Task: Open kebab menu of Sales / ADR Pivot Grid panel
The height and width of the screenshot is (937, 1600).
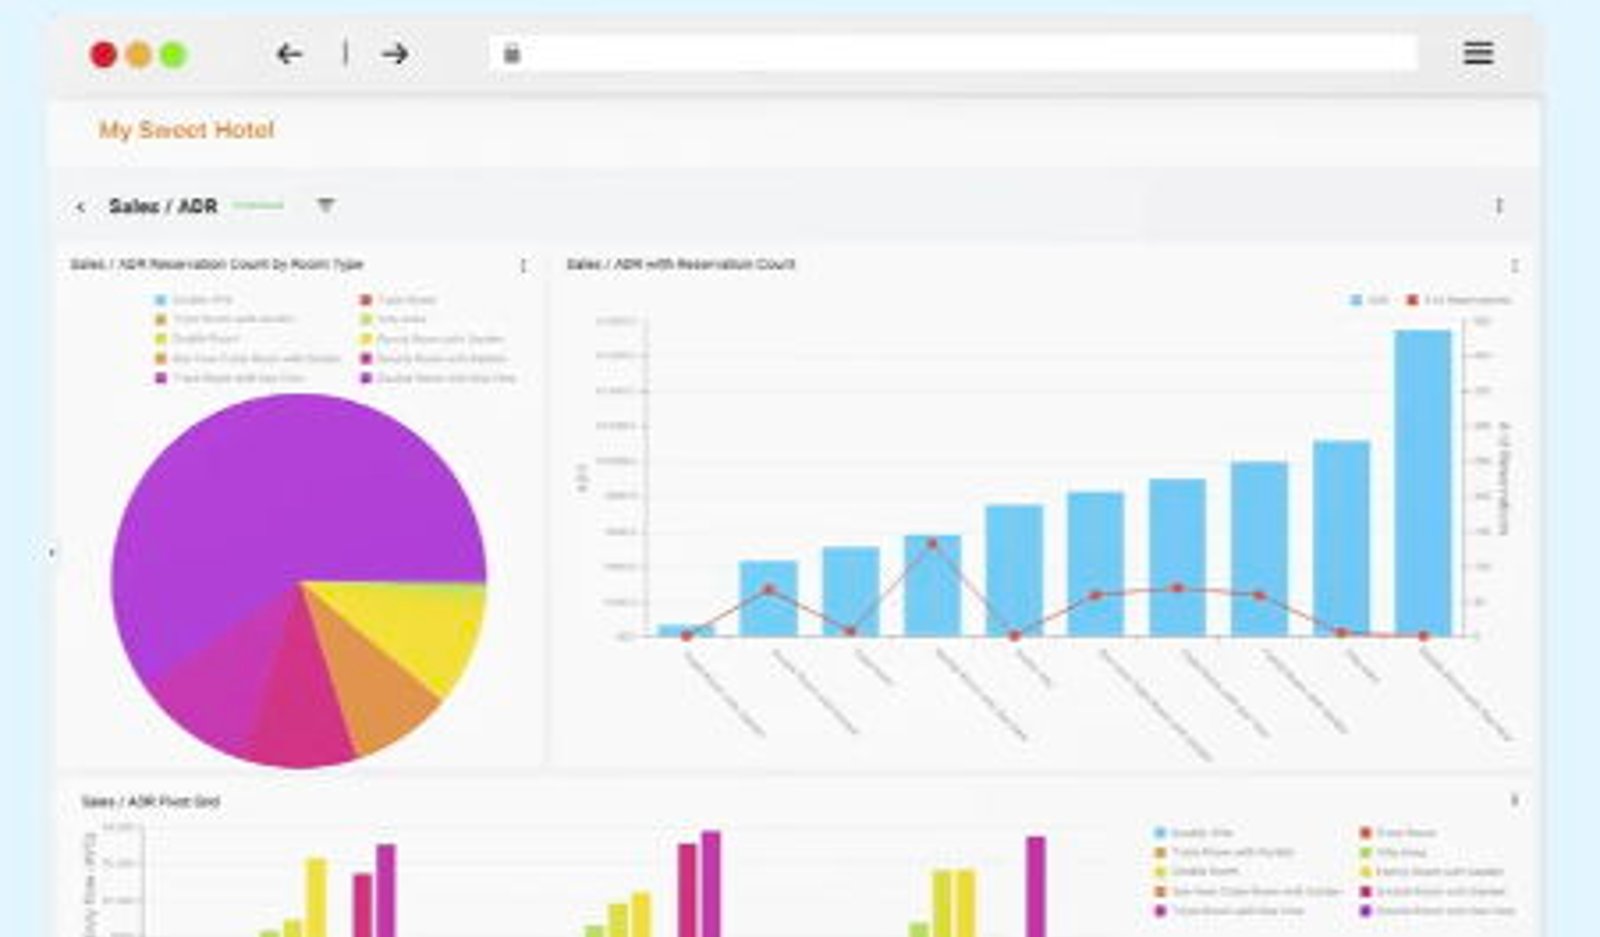Action: coord(1514,800)
